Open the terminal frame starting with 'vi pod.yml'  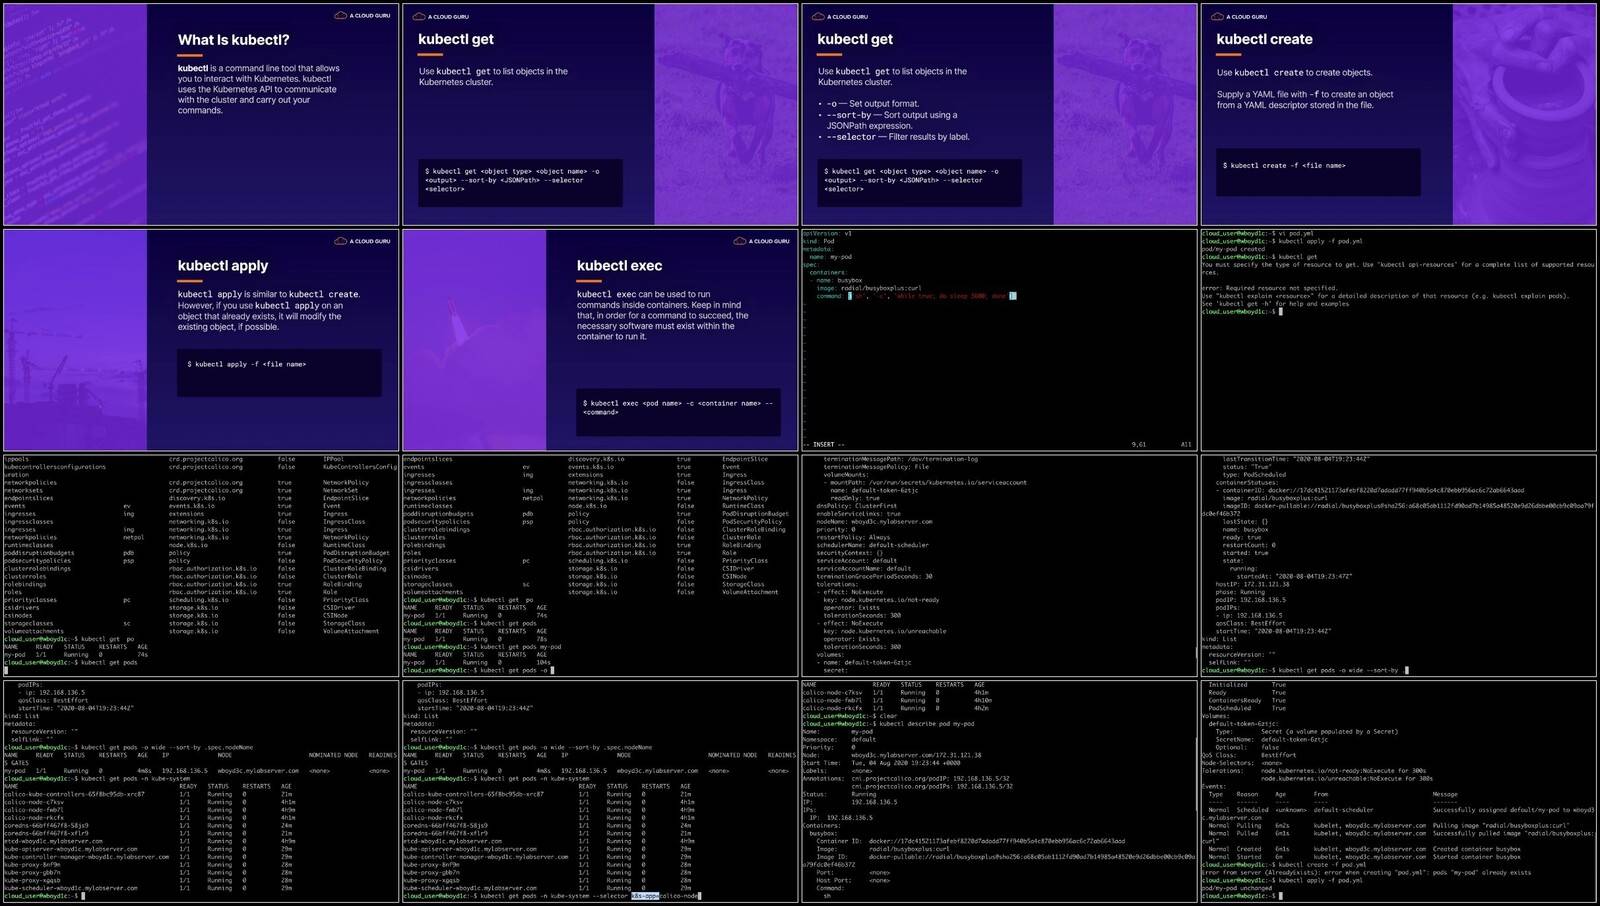(1398, 340)
